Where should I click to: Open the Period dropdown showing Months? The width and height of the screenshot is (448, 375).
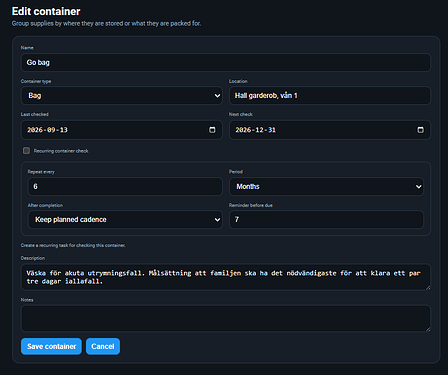click(x=326, y=186)
